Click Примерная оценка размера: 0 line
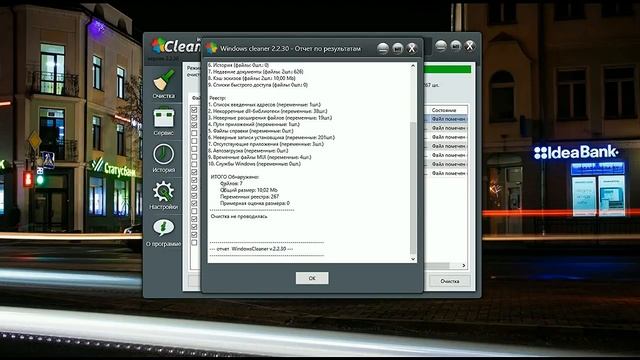The height and width of the screenshot is (360, 640). 255,203
